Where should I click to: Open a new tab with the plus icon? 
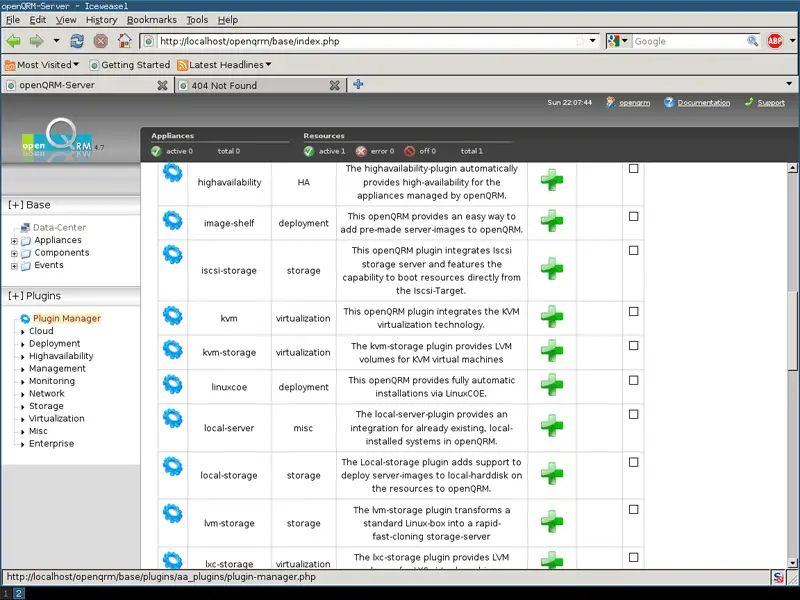coord(358,84)
